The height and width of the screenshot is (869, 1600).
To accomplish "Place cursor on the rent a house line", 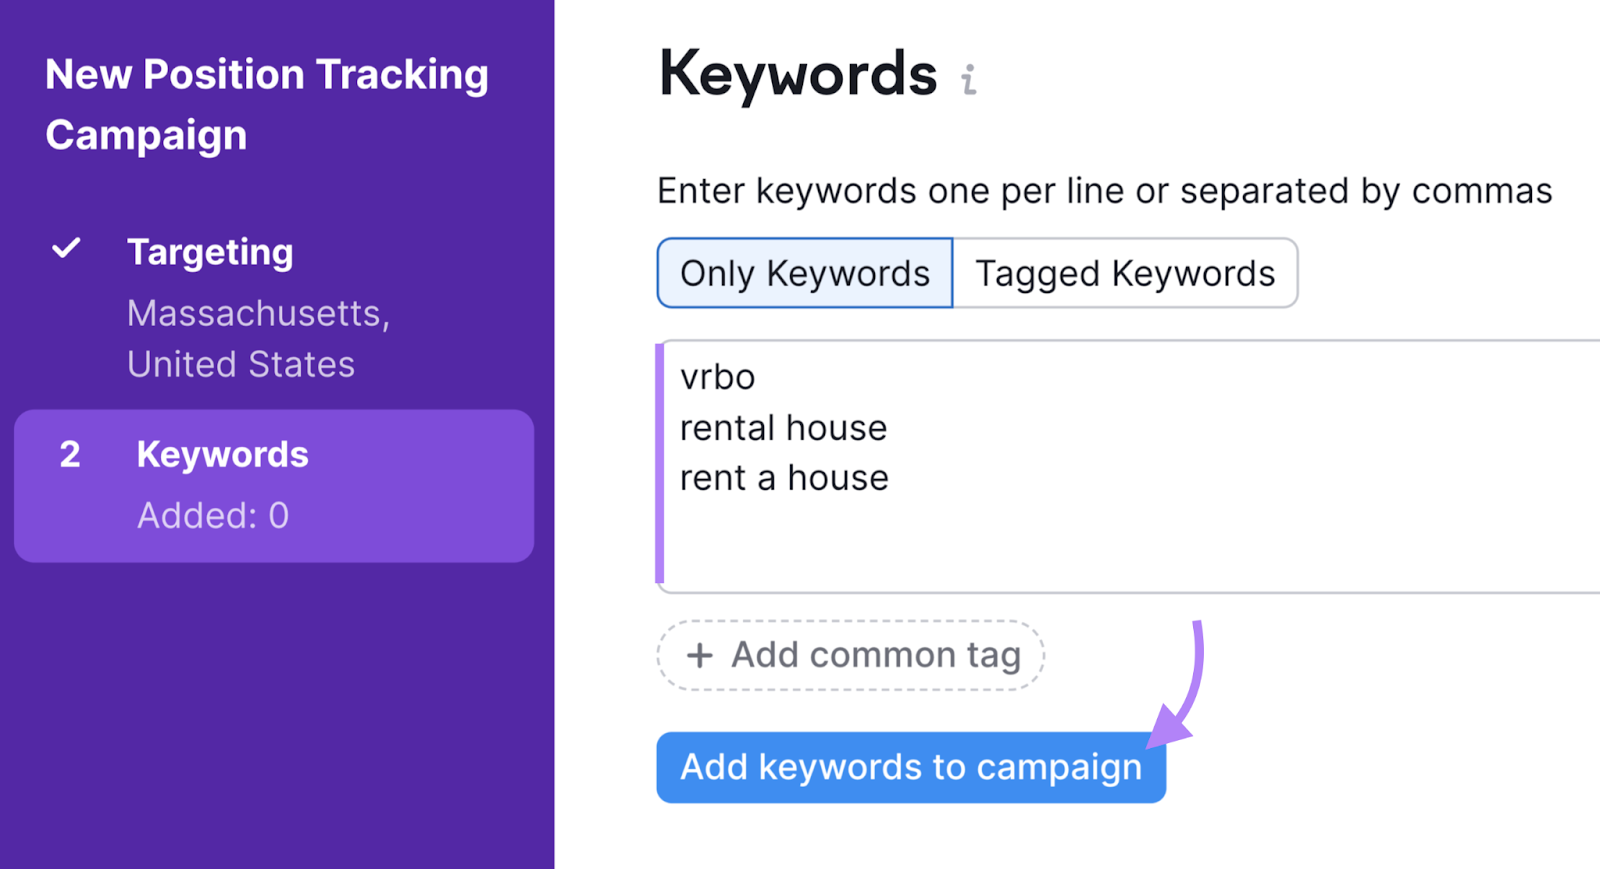I will click(x=784, y=478).
